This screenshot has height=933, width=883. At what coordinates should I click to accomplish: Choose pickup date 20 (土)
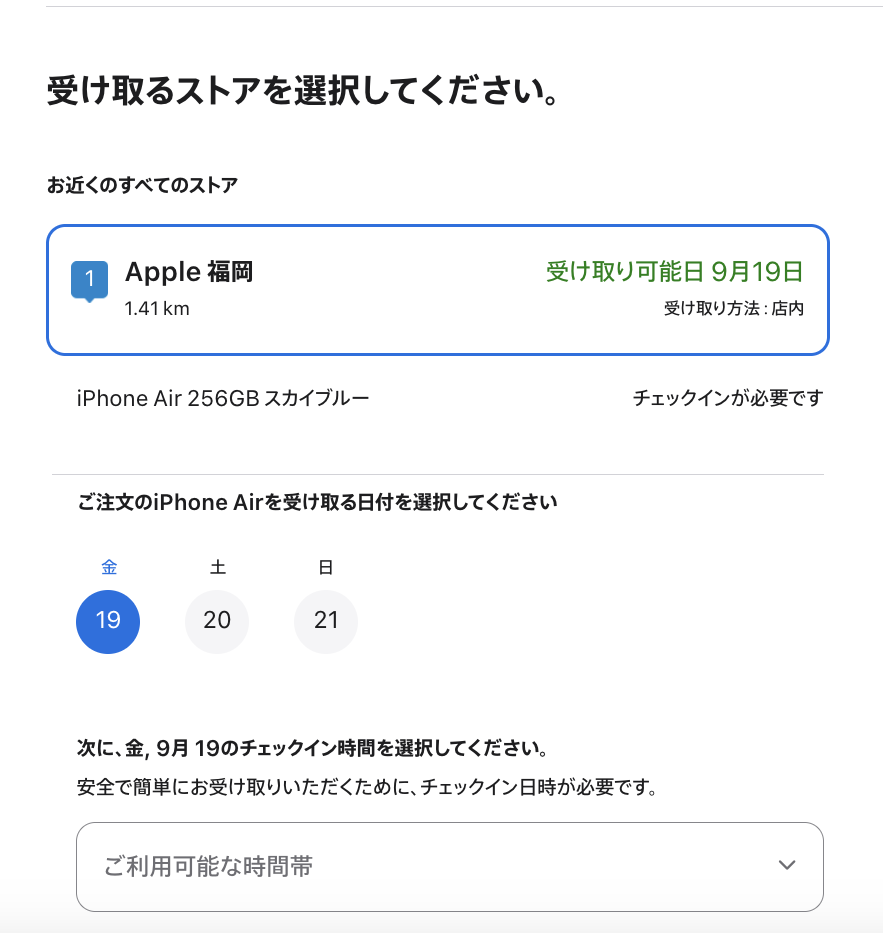[217, 622]
